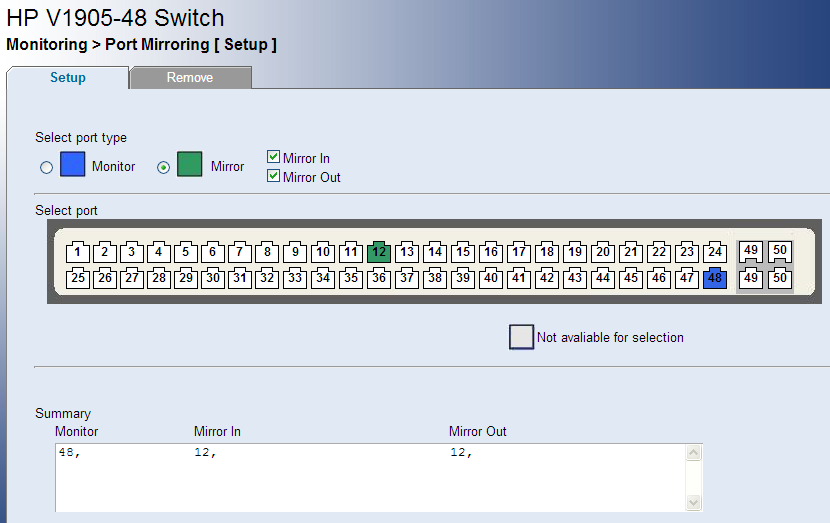Click the blue monitor port 48
830x523 pixels.
tap(715, 278)
